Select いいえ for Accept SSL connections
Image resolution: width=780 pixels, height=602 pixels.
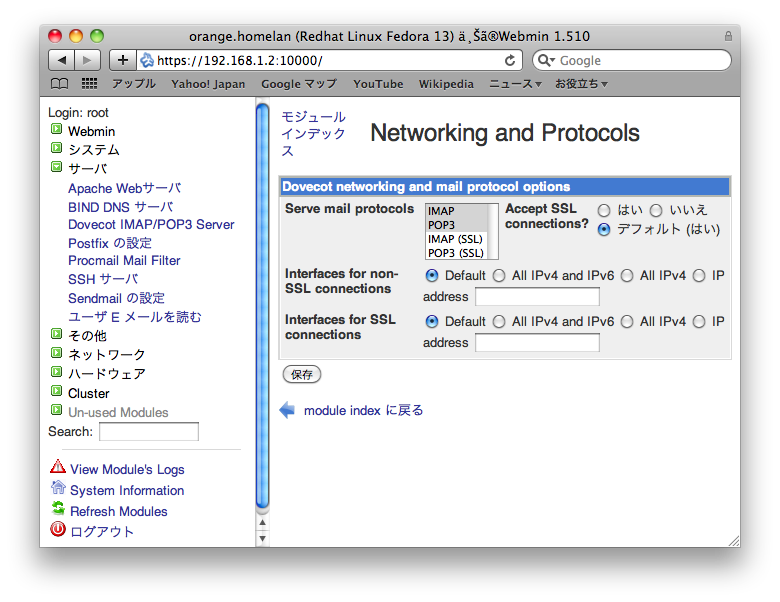point(656,210)
